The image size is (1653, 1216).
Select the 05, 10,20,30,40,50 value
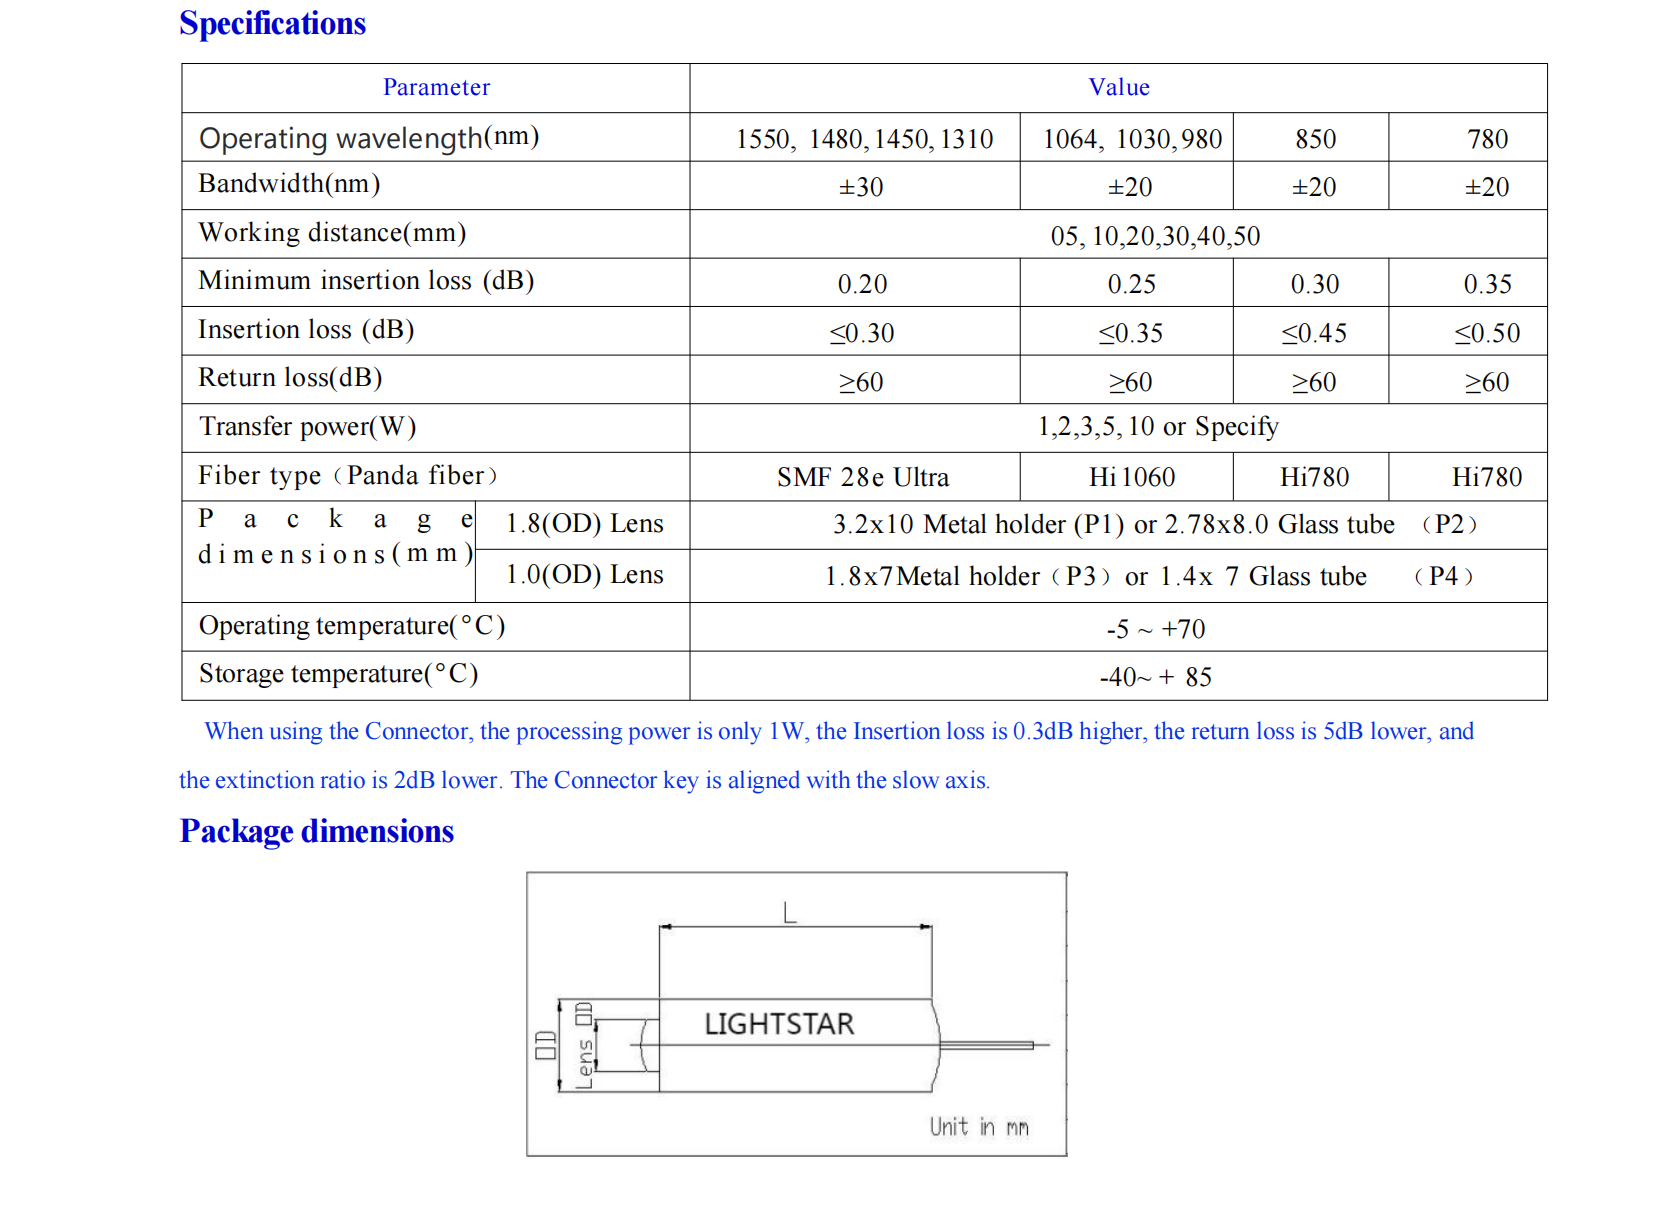[1154, 236]
